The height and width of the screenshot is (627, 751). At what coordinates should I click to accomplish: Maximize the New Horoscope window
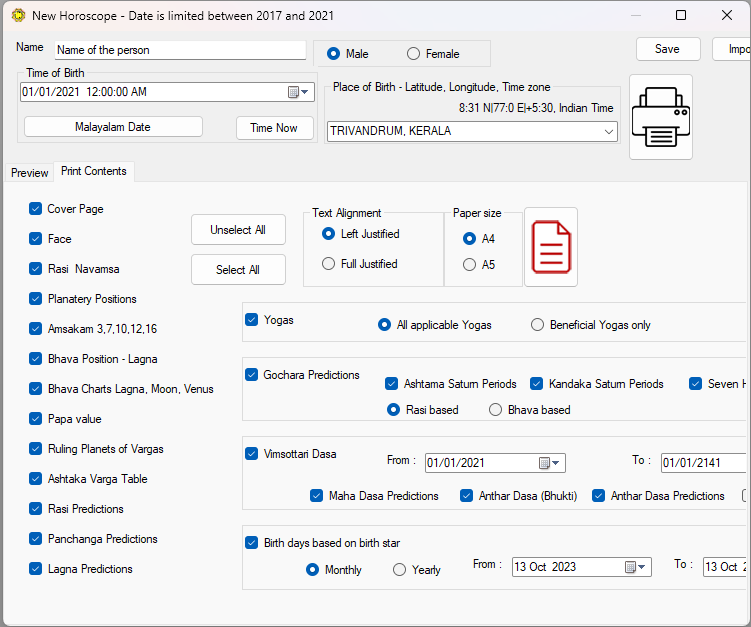coord(681,15)
